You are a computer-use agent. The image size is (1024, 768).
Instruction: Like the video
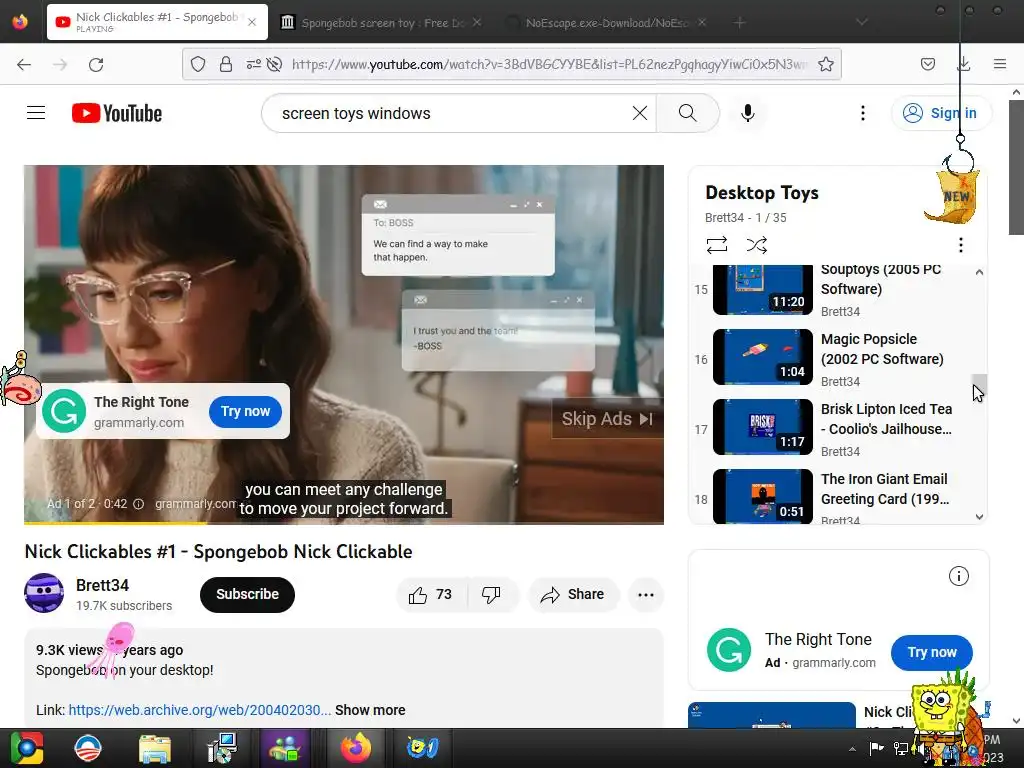point(431,594)
